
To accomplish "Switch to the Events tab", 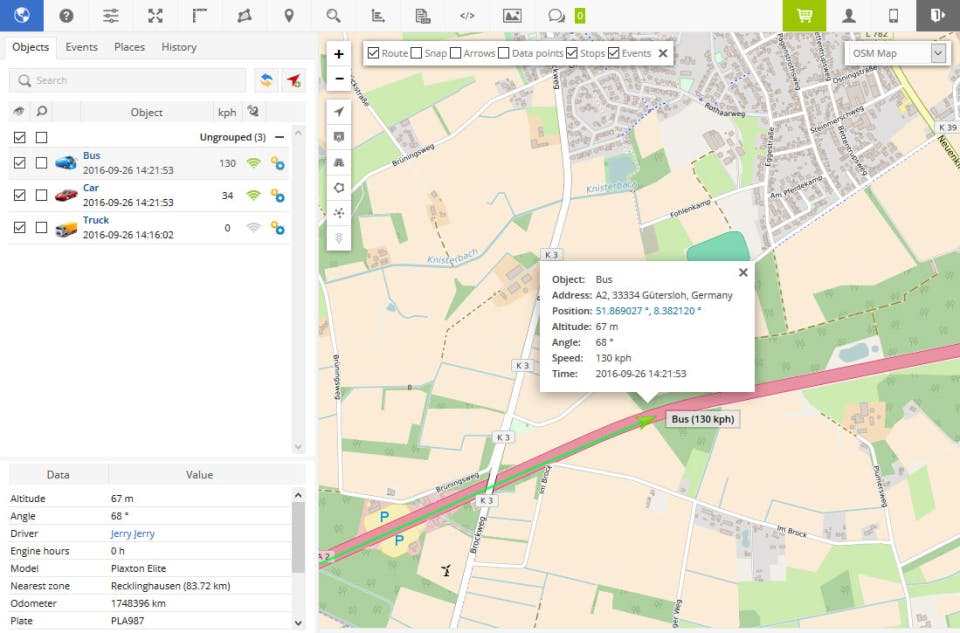I will 81,47.
